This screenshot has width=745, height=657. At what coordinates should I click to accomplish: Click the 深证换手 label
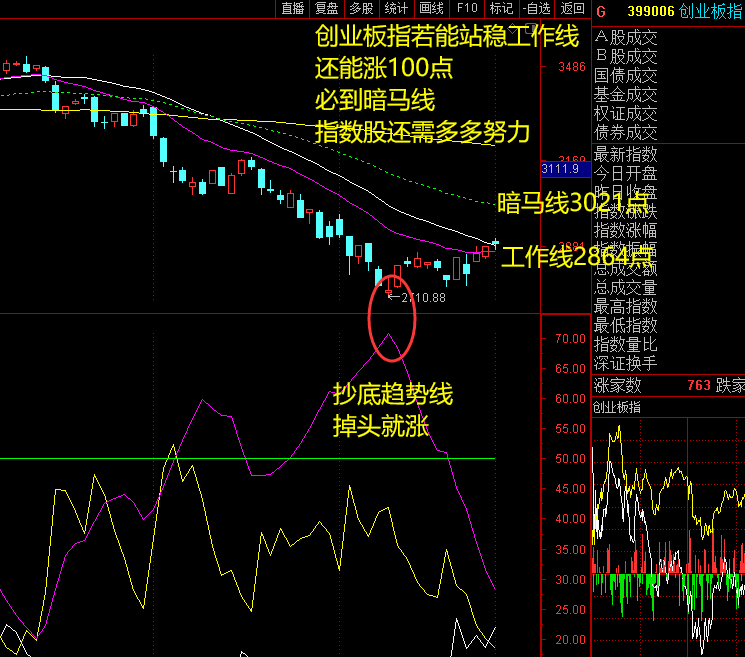click(x=626, y=363)
